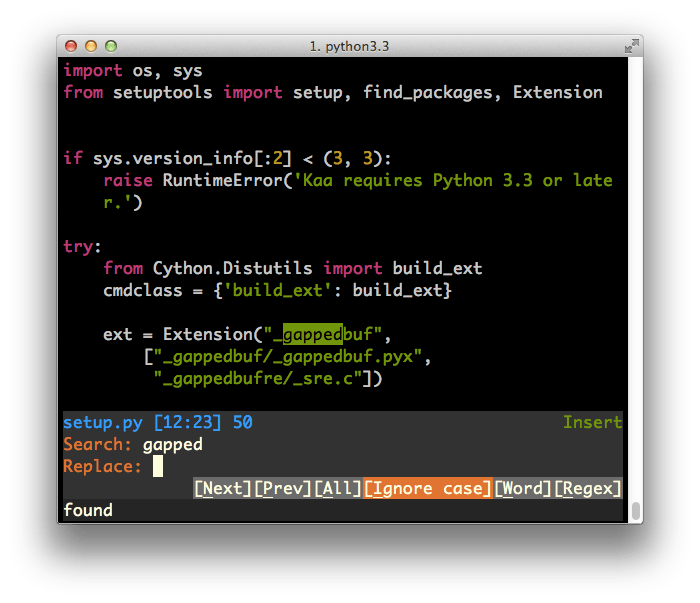Viewport: 700px width, 603px height.
Task: Click 'sys.version_info' in the if statement
Action: point(173,158)
